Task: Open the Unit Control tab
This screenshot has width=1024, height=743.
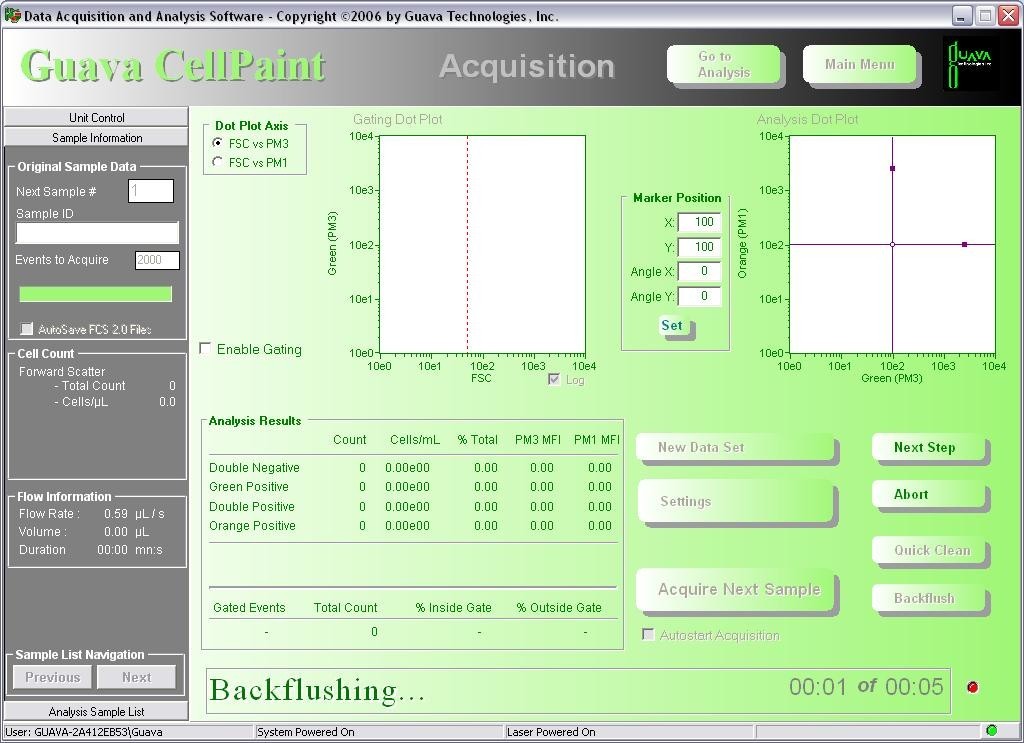Action: [96, 118]
